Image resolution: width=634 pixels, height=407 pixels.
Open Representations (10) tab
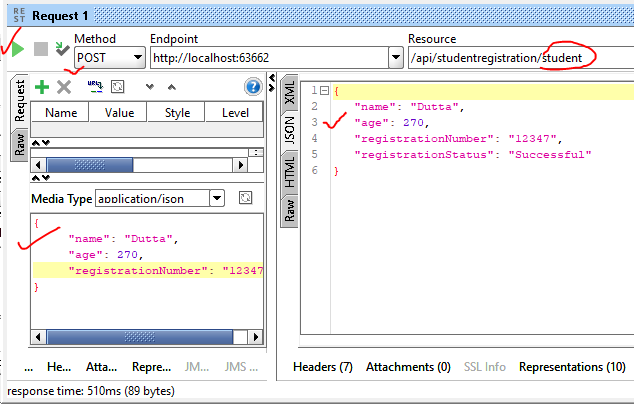pos(572,367)
